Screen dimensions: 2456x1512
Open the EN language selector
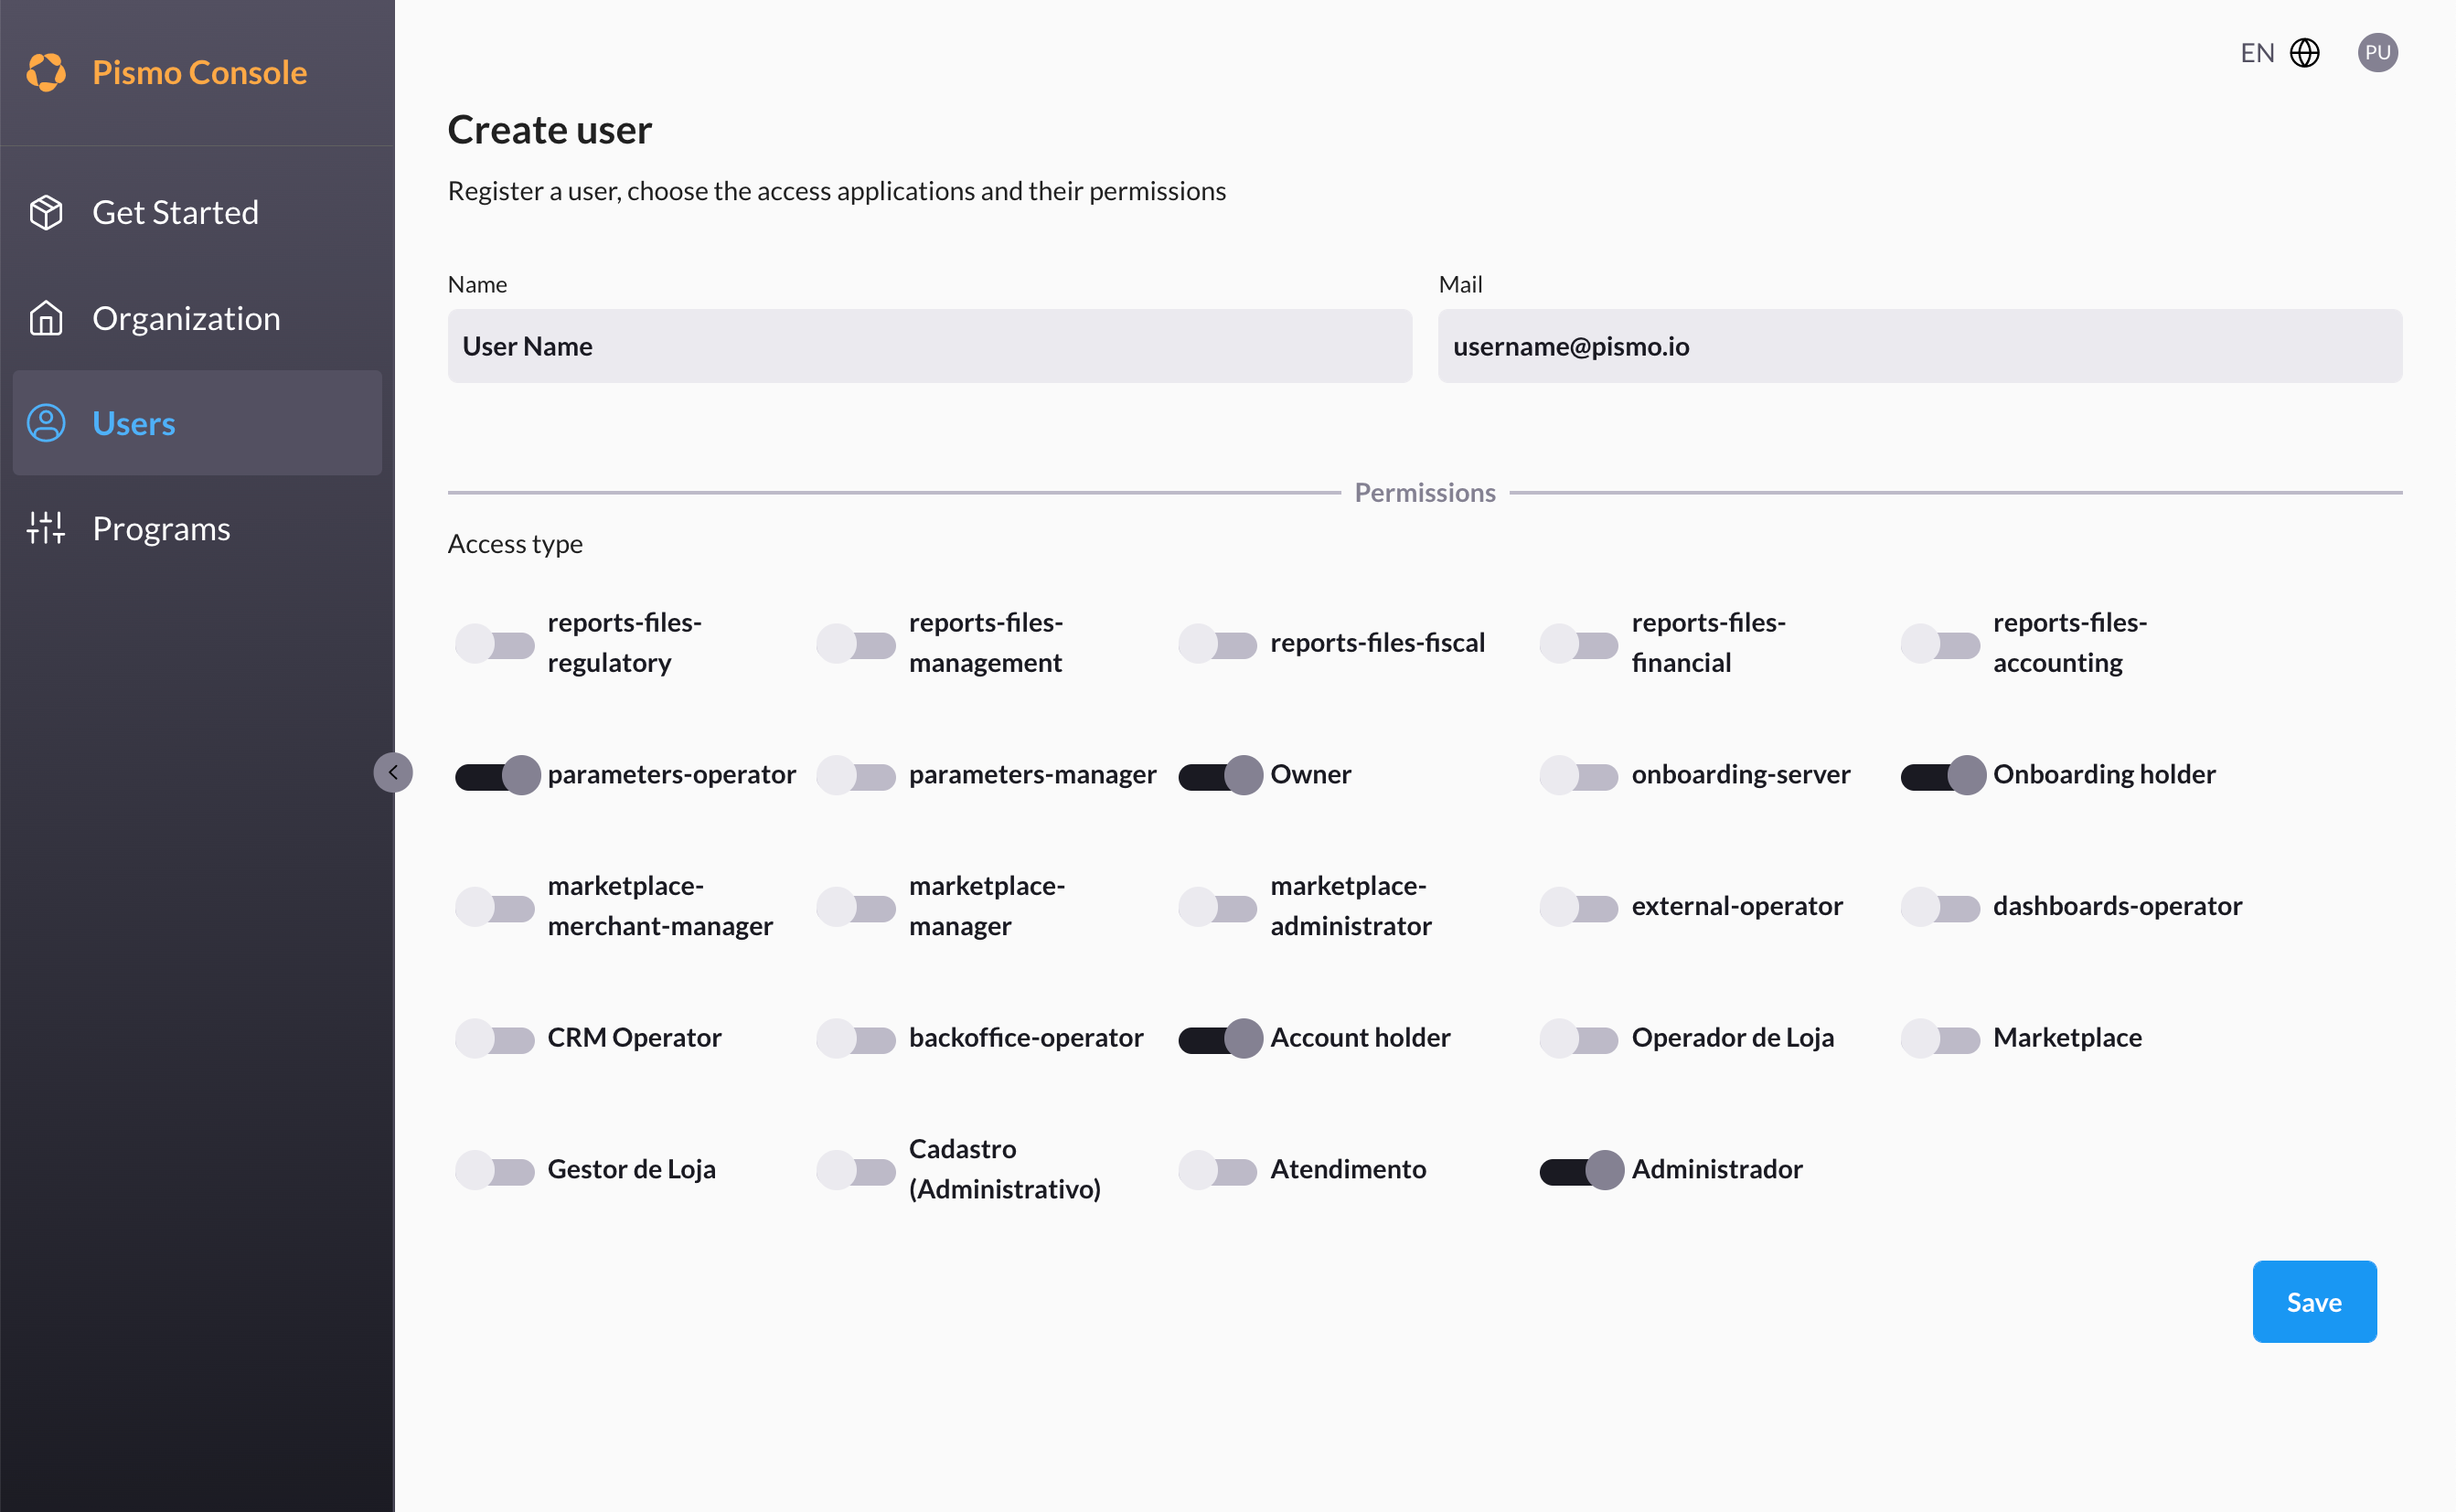tap(2257, 52)
